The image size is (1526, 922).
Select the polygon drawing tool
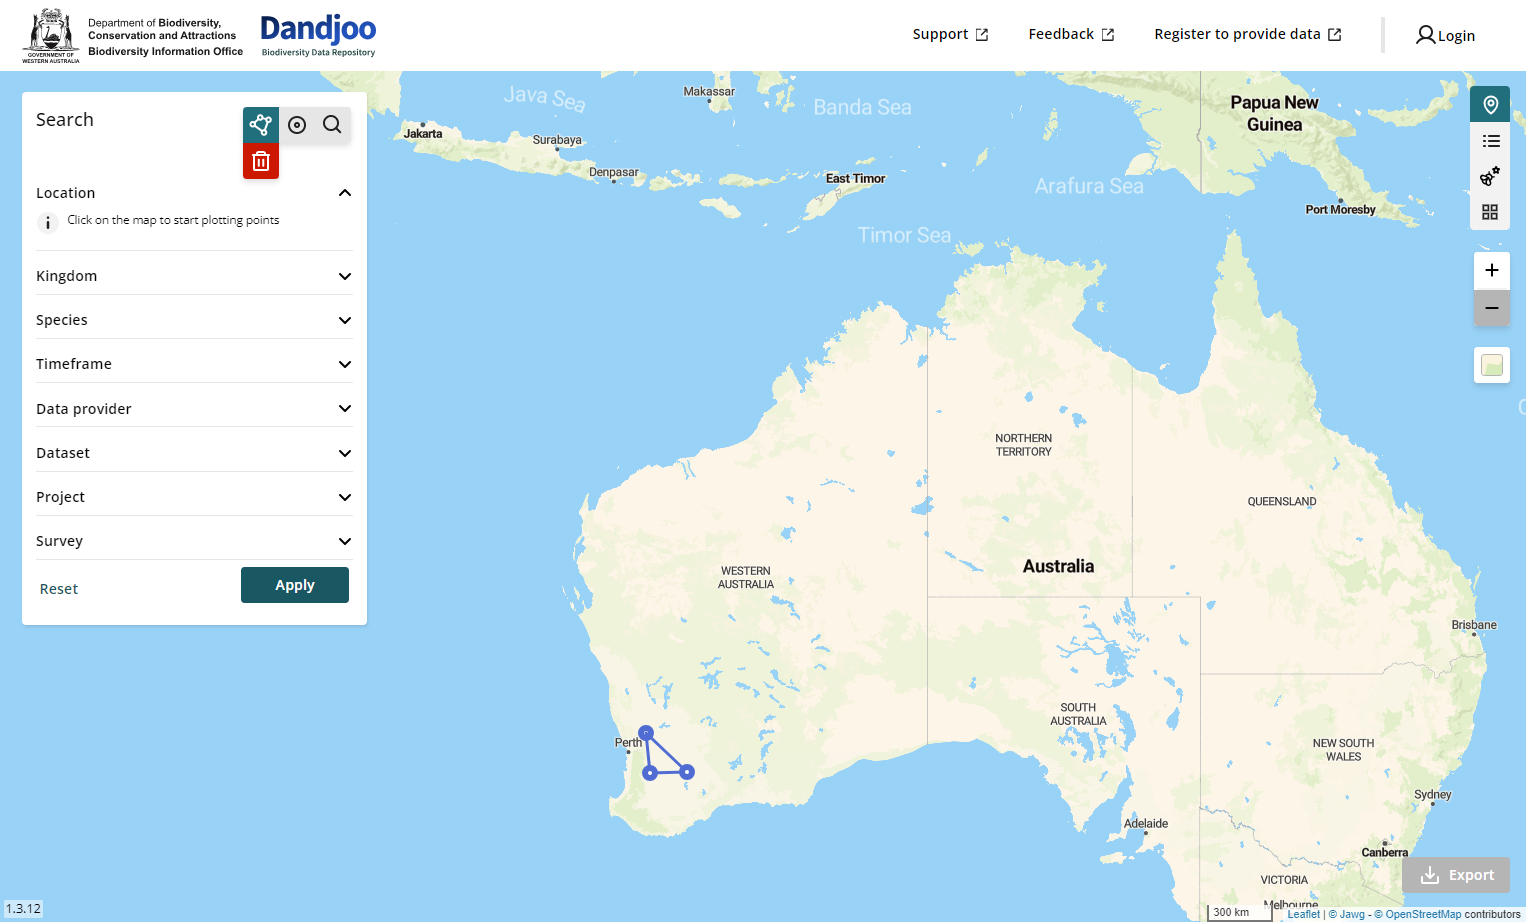click(261, 125)
